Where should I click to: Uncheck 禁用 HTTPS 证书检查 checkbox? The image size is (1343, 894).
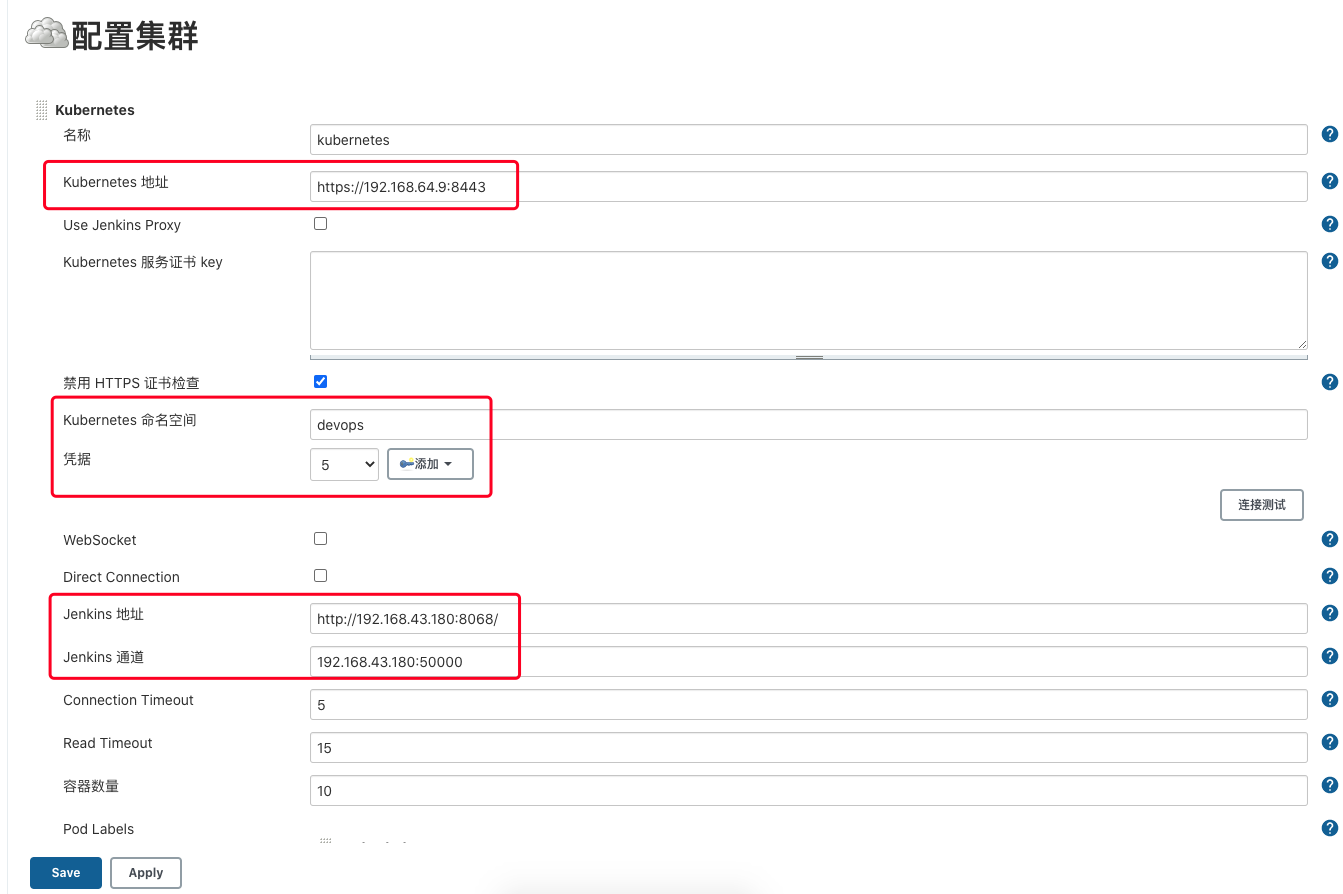click(320, 381)
